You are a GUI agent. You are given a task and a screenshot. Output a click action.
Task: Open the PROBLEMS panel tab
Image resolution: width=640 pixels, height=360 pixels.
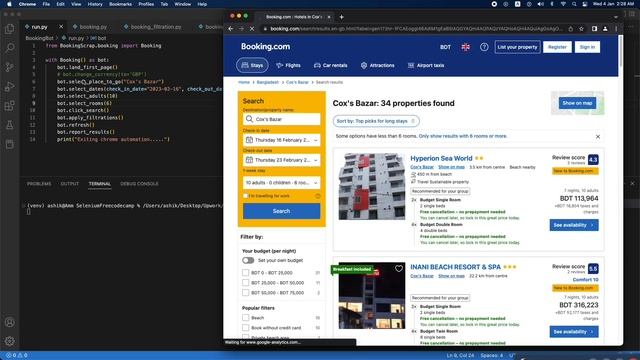click(x=39, y=184)
